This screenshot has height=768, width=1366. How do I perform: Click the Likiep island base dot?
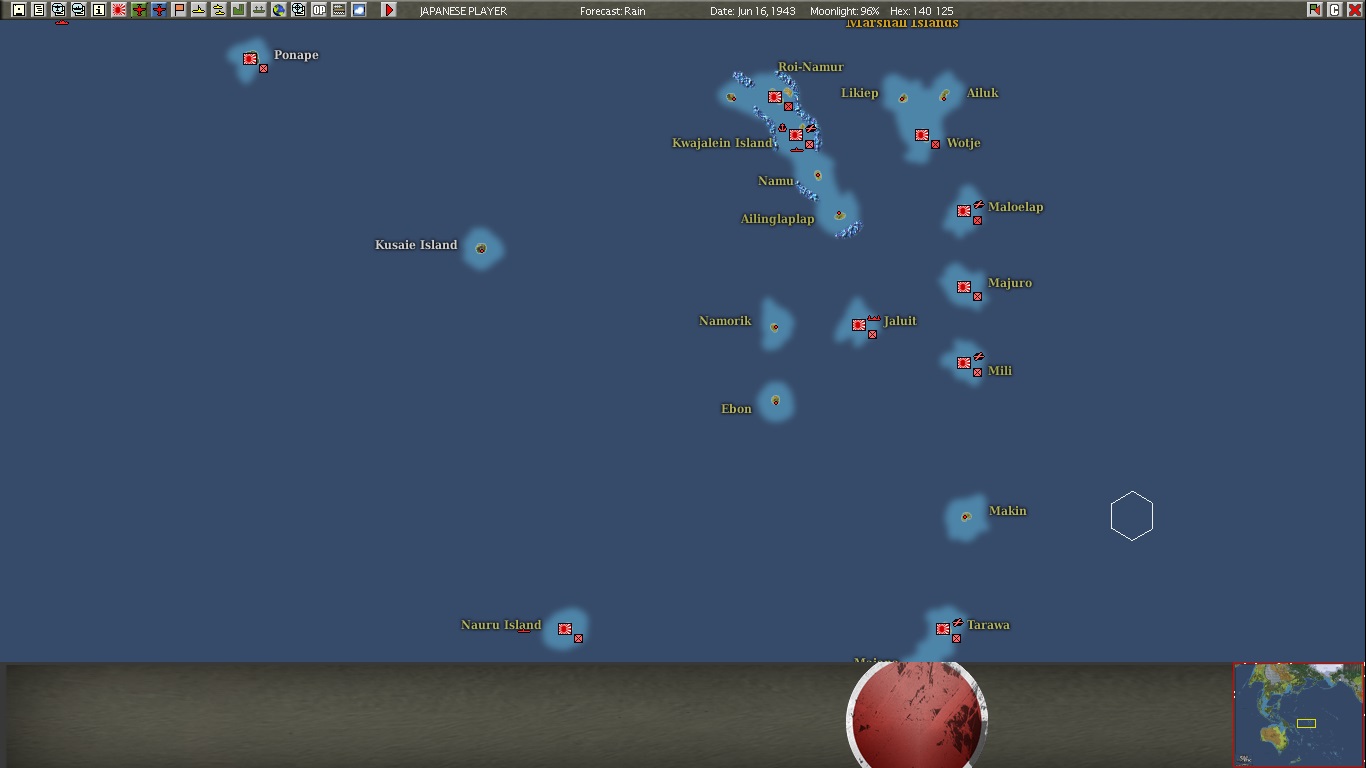(x=903, y=99)
